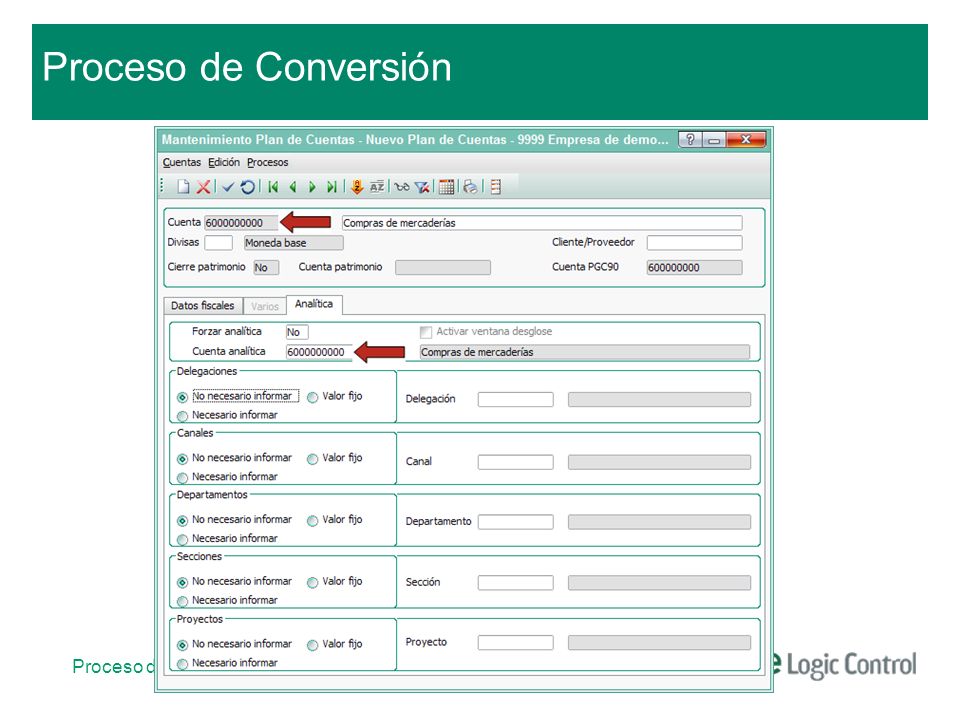Enable the Activar ventana desglose checkbox
960x720 pixels.
(426, 332)
